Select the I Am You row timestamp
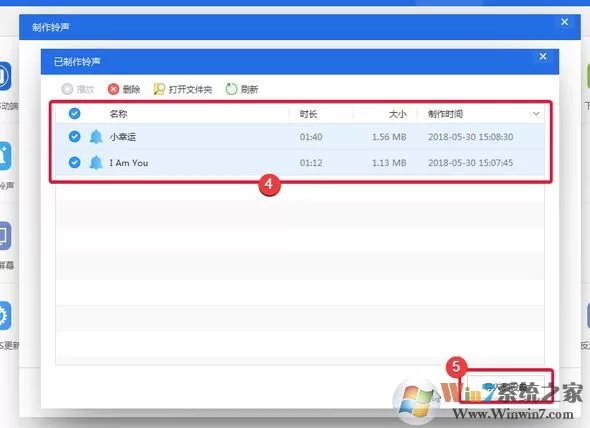Image resolution: width=590 pixels, height=428 pixels. (470, 163)
